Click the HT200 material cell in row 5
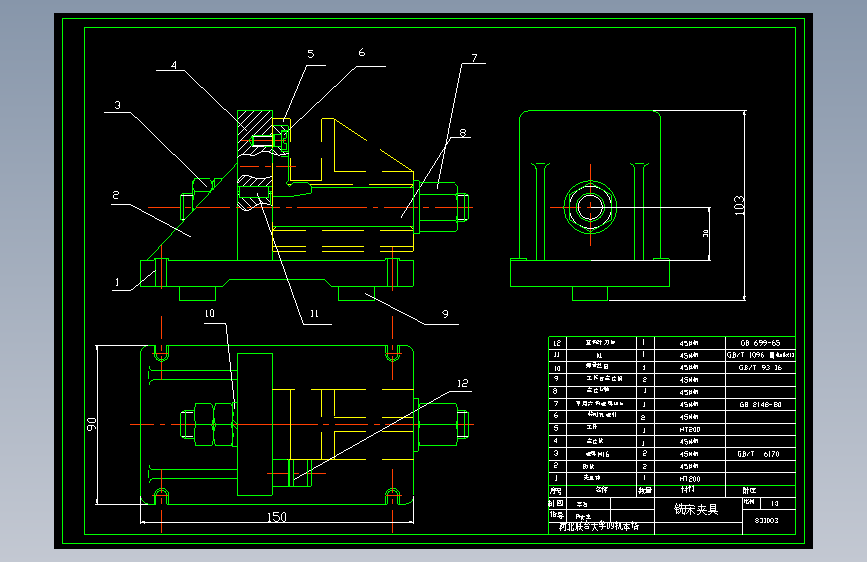 tap(690, 429)
